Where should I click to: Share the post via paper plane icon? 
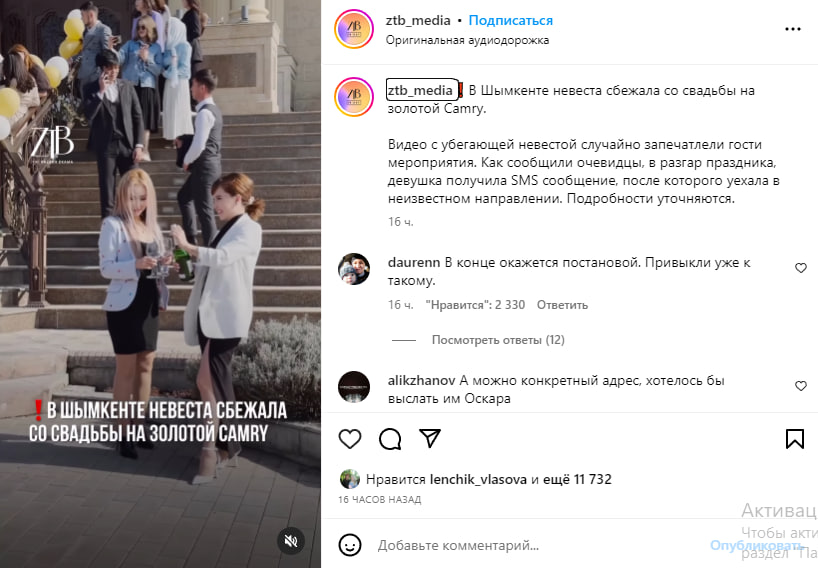point(430,438)
